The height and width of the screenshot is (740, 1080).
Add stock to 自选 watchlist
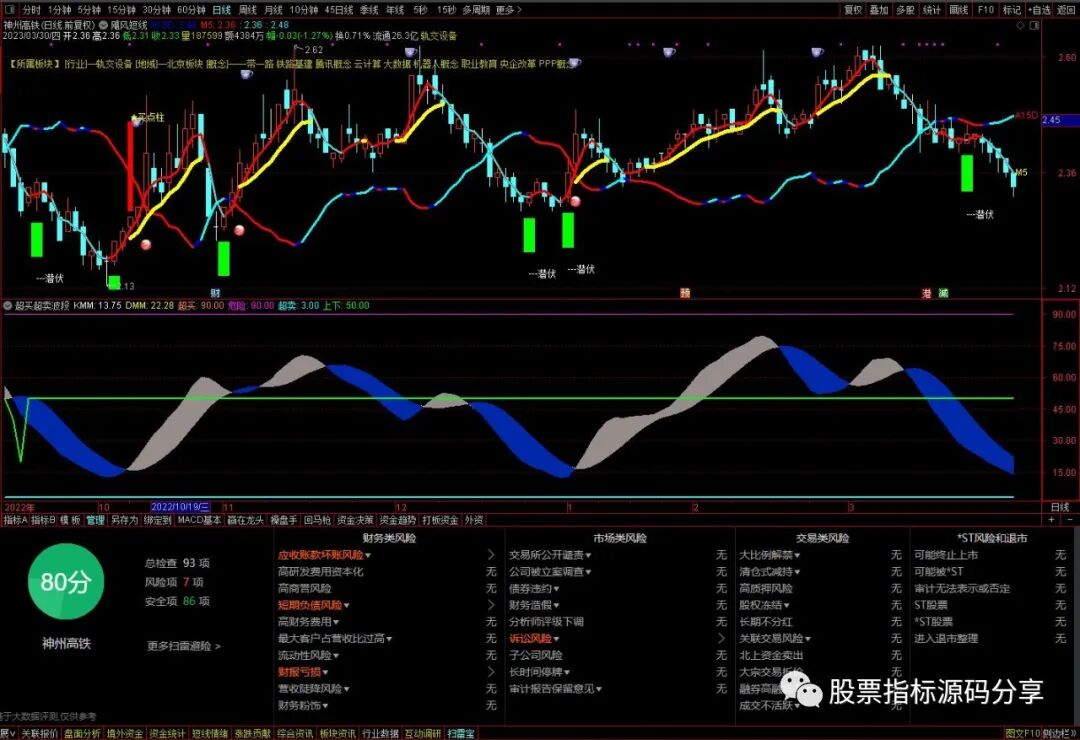tap(1039, 10)
